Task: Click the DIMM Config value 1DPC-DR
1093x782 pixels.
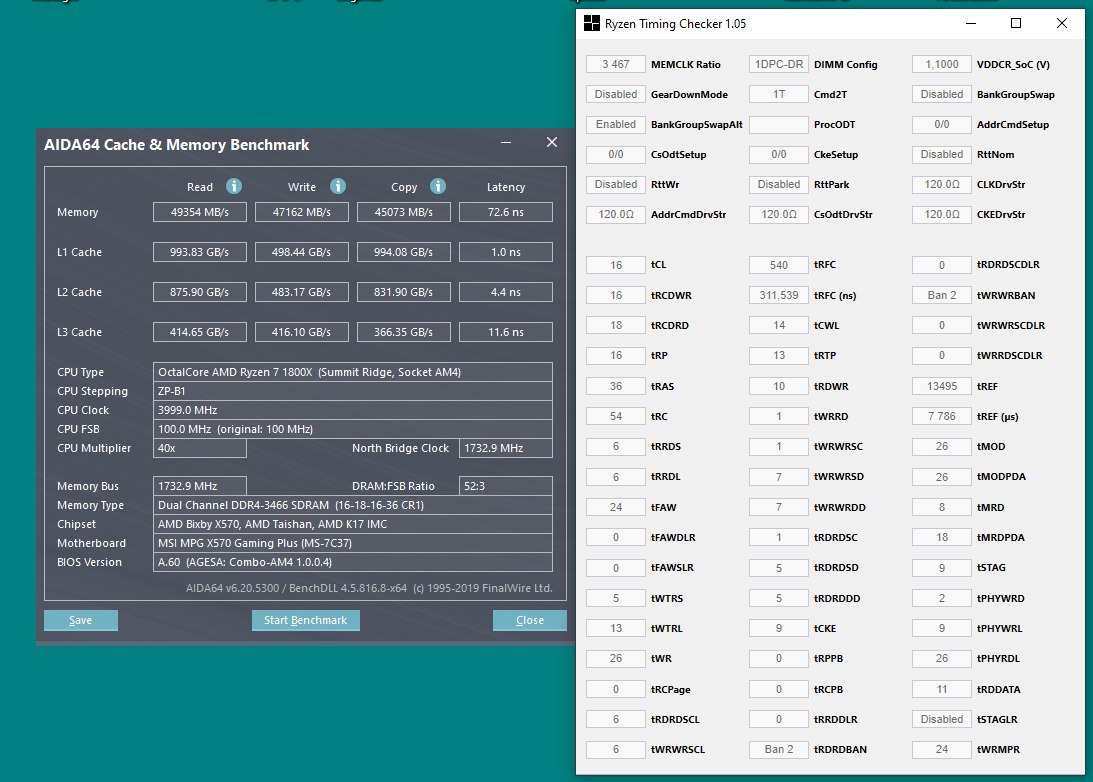Action: coord(779,64)
